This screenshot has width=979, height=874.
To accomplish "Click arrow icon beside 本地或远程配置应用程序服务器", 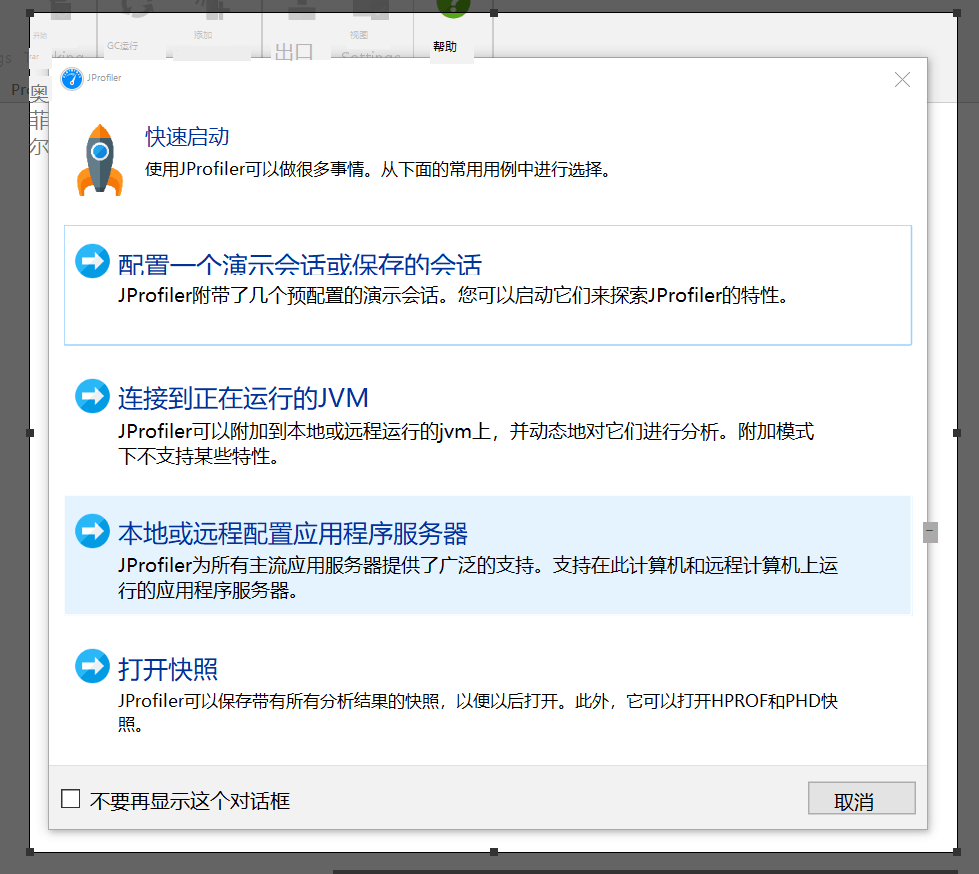I will pos(92,531).
